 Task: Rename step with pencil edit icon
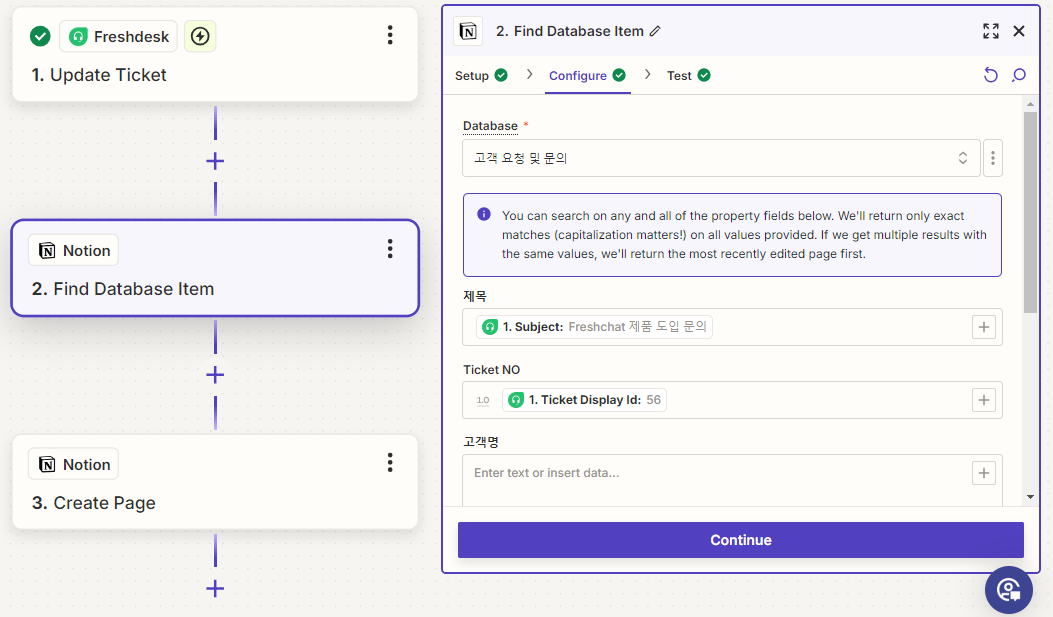coord(655,31)
